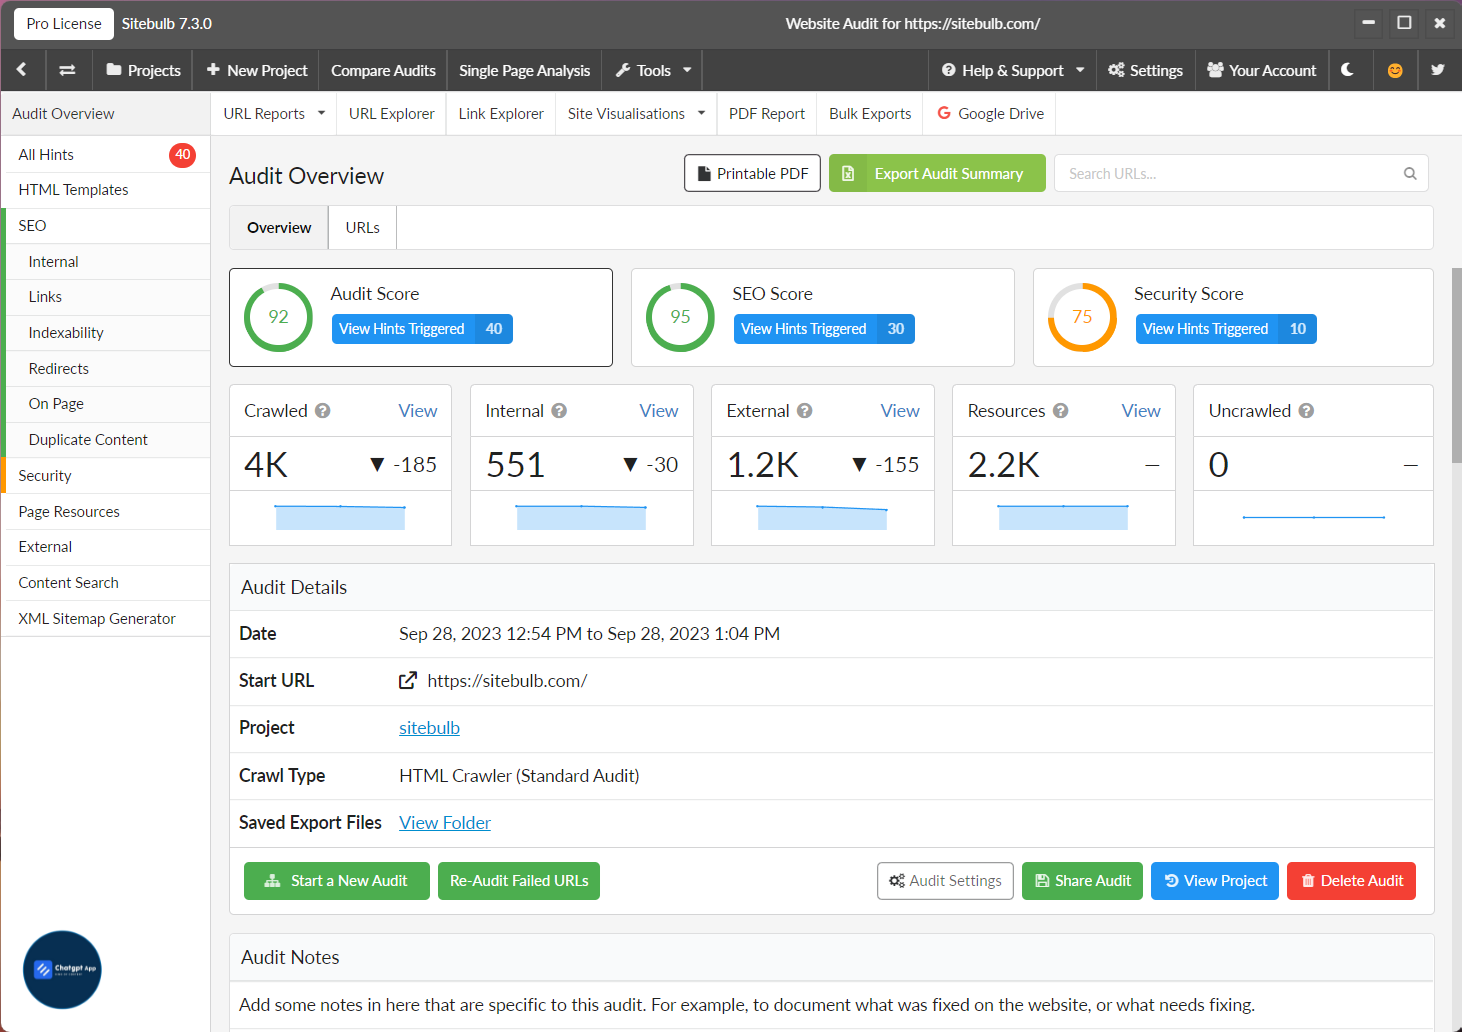Focus the Search URLs input field
Image resolution: width=1462 pixels, height=1032 pixels.
[x=1241, y=173]
